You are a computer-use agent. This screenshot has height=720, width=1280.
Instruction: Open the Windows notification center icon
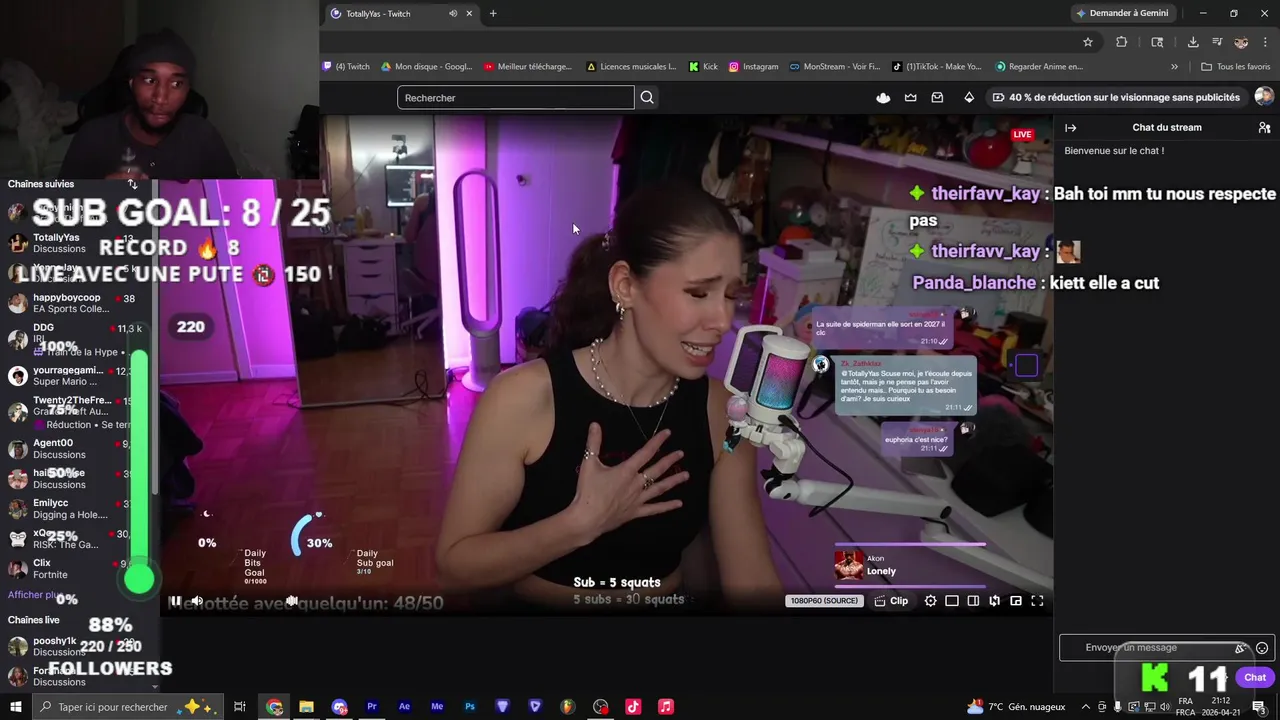coord(1259,707)
